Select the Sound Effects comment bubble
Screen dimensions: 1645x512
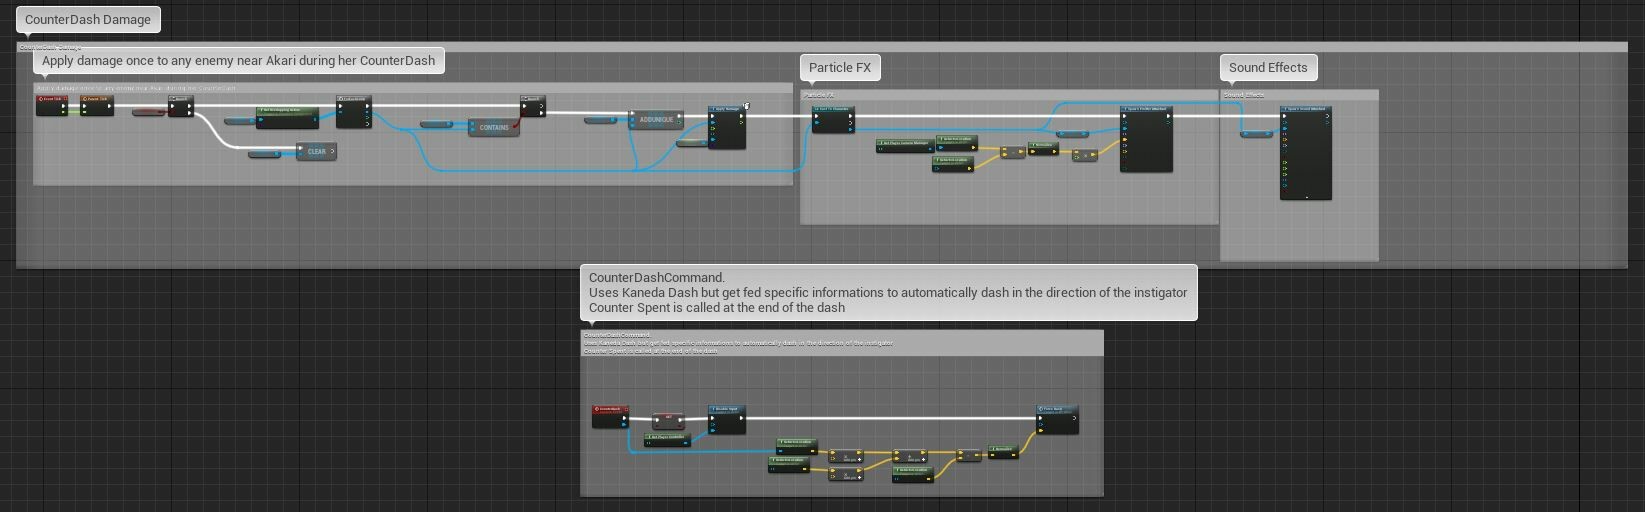1268,67
